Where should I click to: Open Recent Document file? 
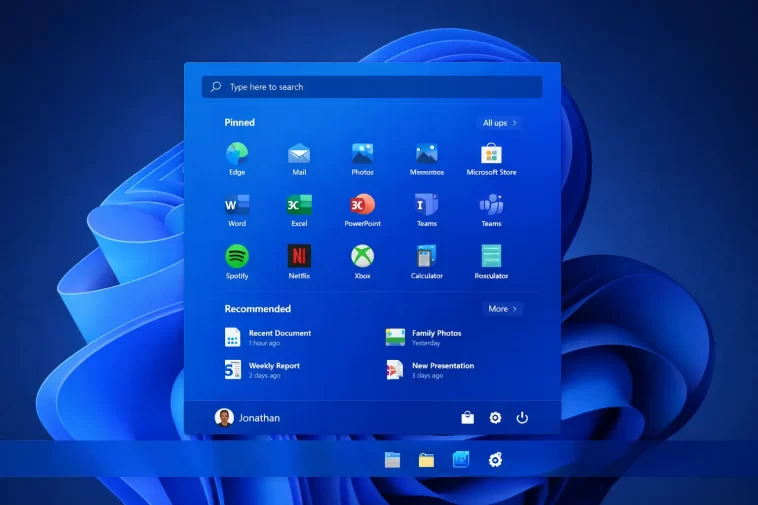pos(268,337)
